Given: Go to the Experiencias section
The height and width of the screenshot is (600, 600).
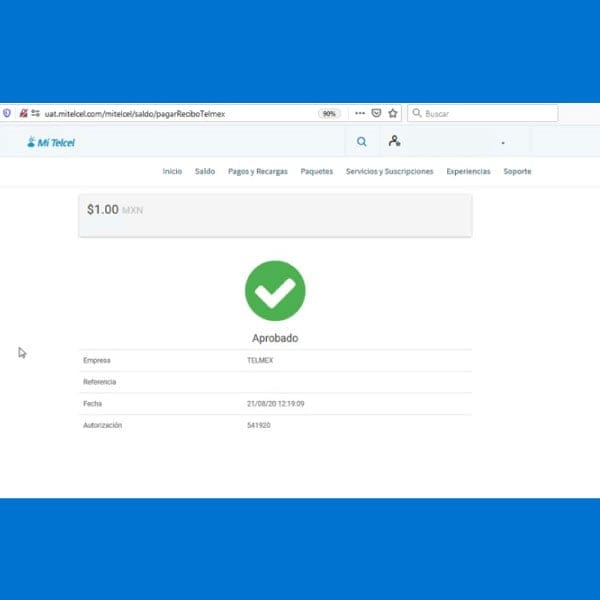Looking at the screenshot, I should (x=468, y=171).
